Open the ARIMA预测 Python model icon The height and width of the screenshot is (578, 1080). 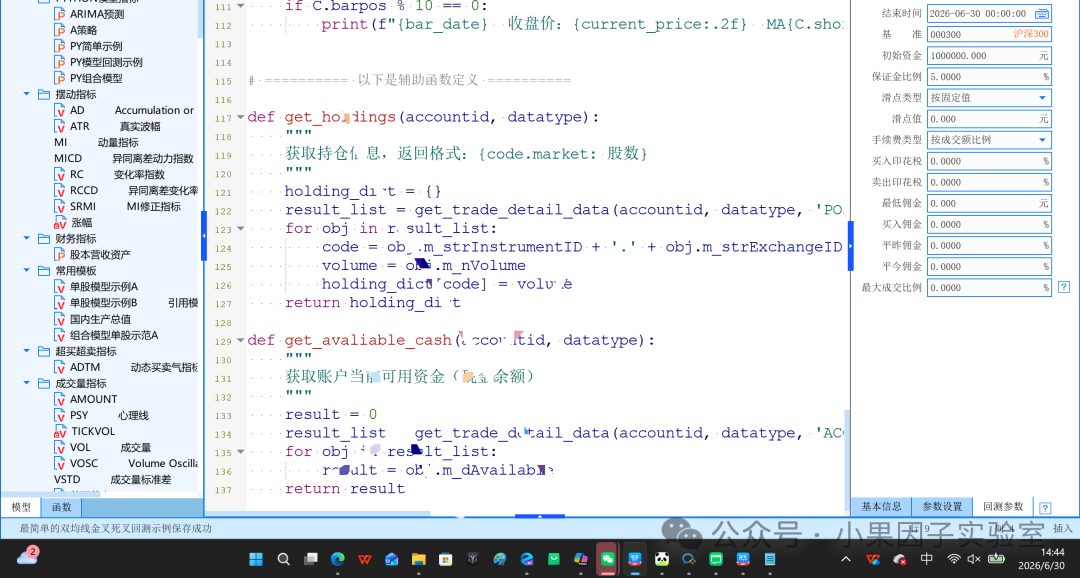pos(60,14)
